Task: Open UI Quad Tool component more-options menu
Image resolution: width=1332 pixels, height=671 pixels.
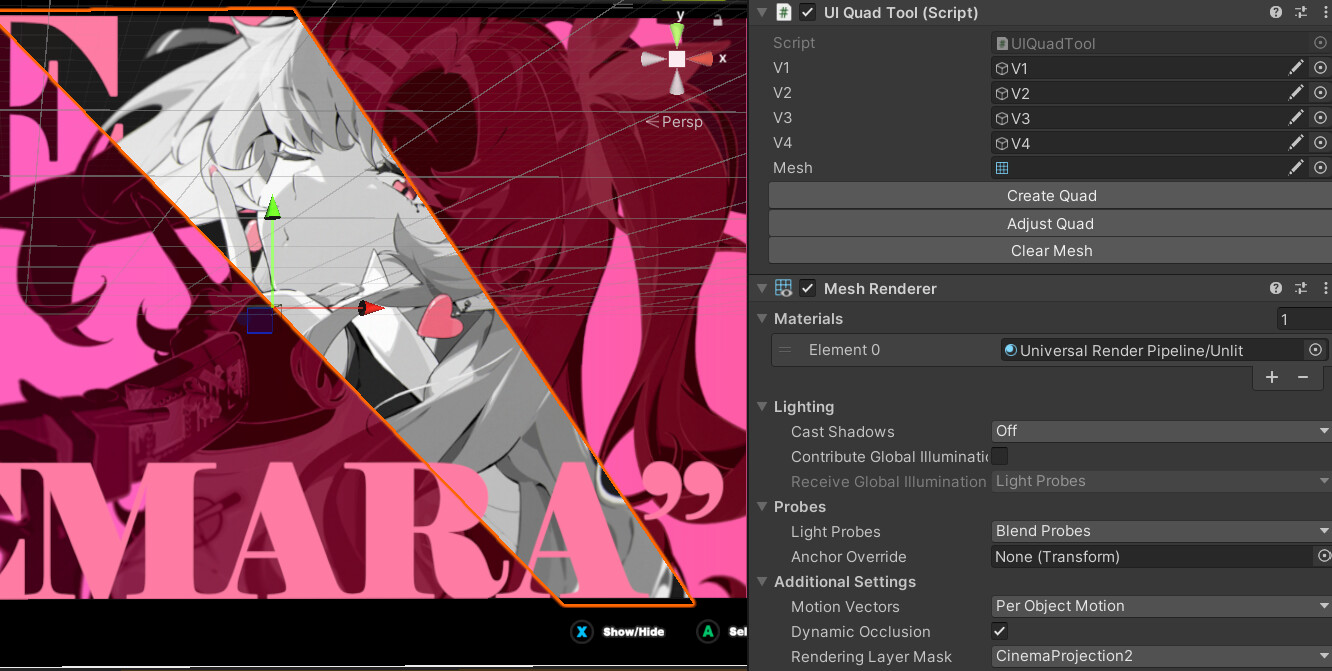Action: tap(1324, 12)
